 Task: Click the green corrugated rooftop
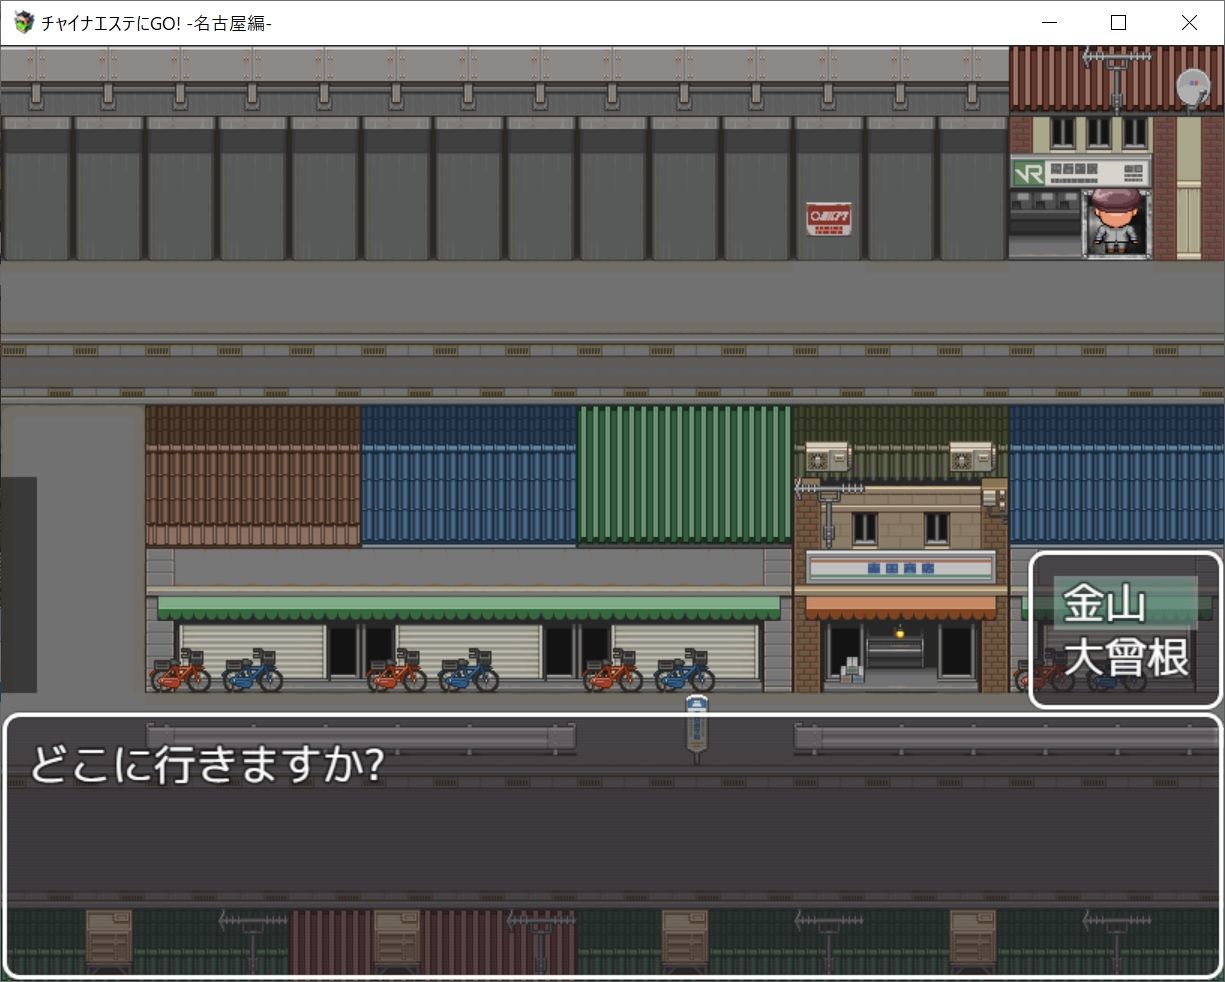pyautogui.click(x=684, y=474)
